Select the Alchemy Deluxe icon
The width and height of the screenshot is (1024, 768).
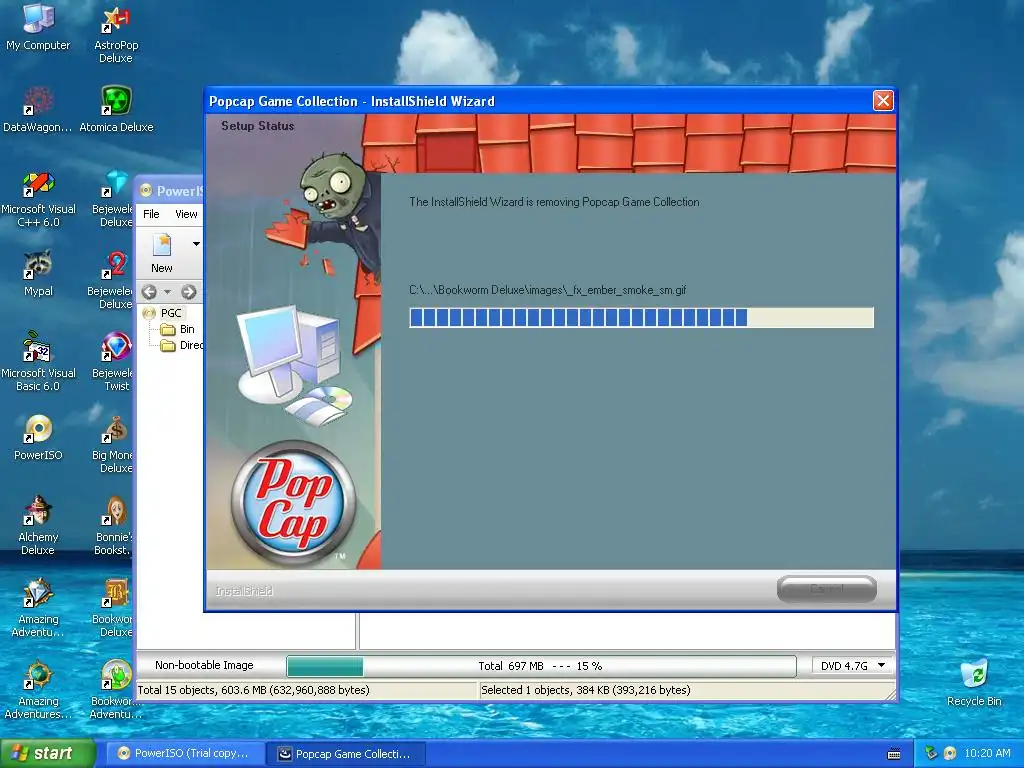coord(38,526)
